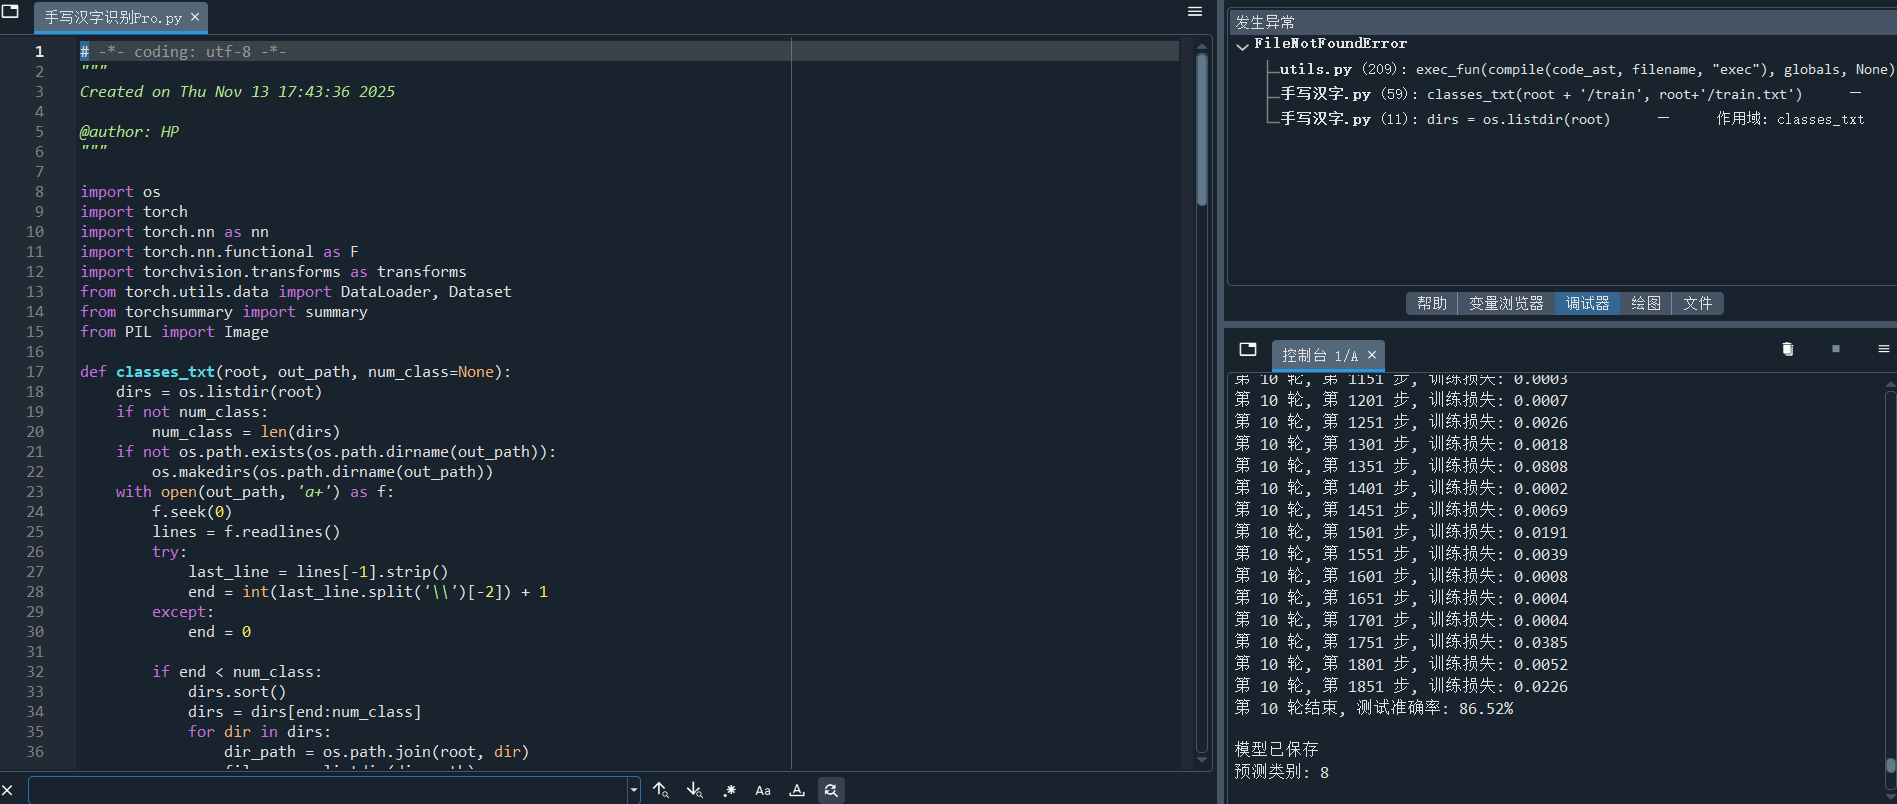The width and height of the screenshot is (1897, 804).
Task: Click the 'end = 0' code line
Action: click(x=219, y=632)
